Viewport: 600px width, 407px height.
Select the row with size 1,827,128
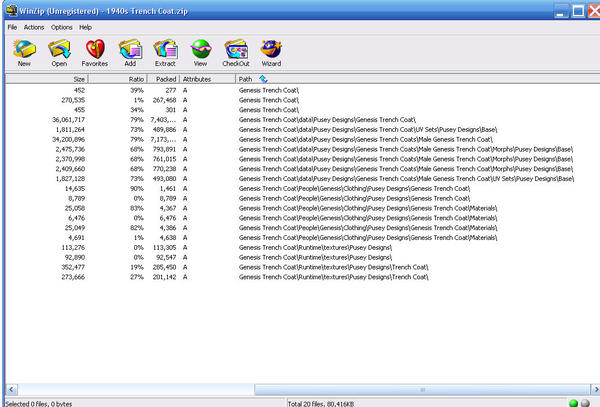coord(302,179)
